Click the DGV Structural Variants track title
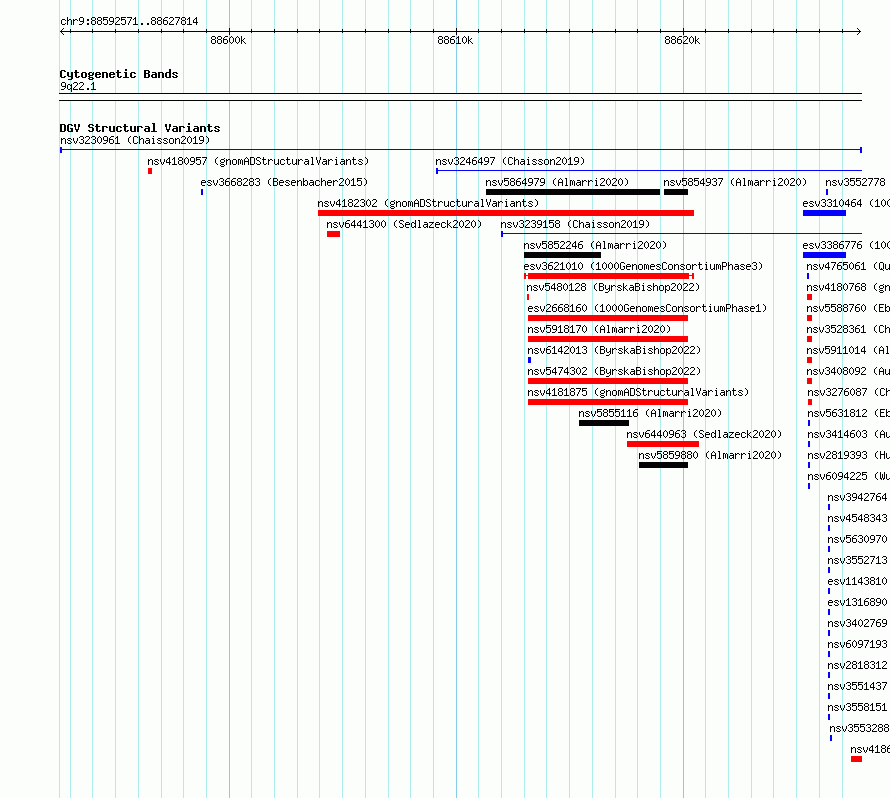Image resolution: width=890 pixels, height=798 pixels. point(140,128)
